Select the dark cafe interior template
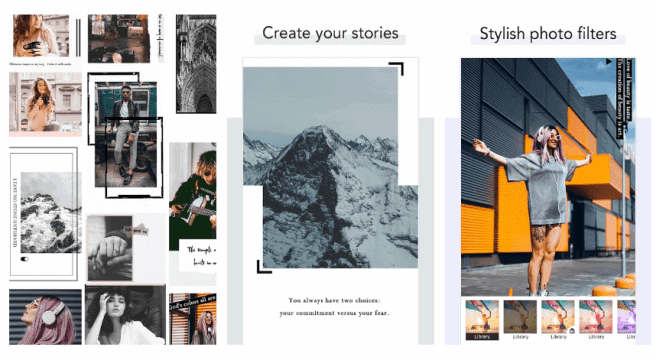This screenshot has height=360, width=655. [x=119, y=38]
